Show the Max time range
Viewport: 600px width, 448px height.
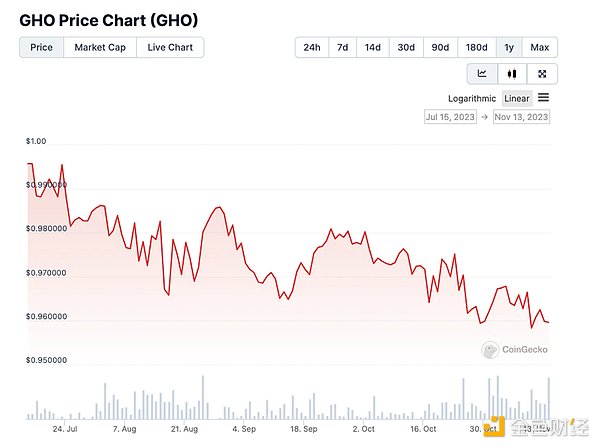pos(540,47)
